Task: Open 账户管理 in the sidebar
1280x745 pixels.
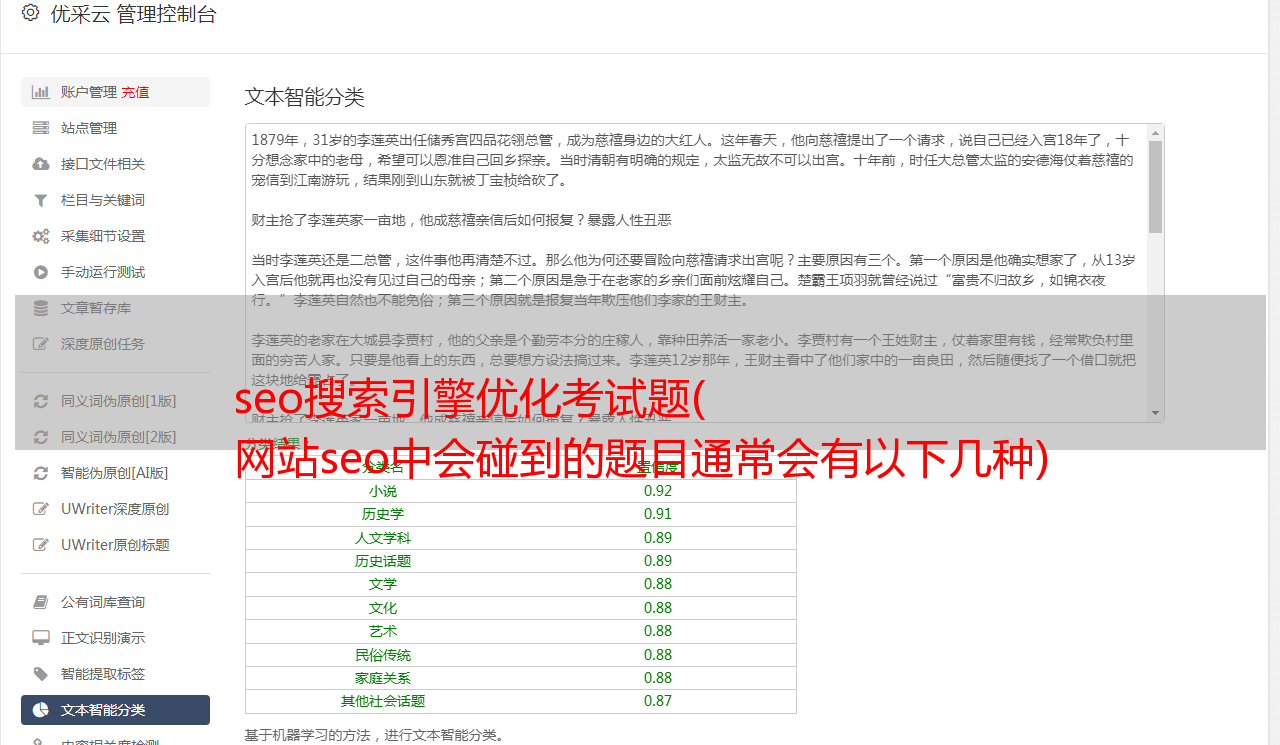Action: (x=115, y=92)
